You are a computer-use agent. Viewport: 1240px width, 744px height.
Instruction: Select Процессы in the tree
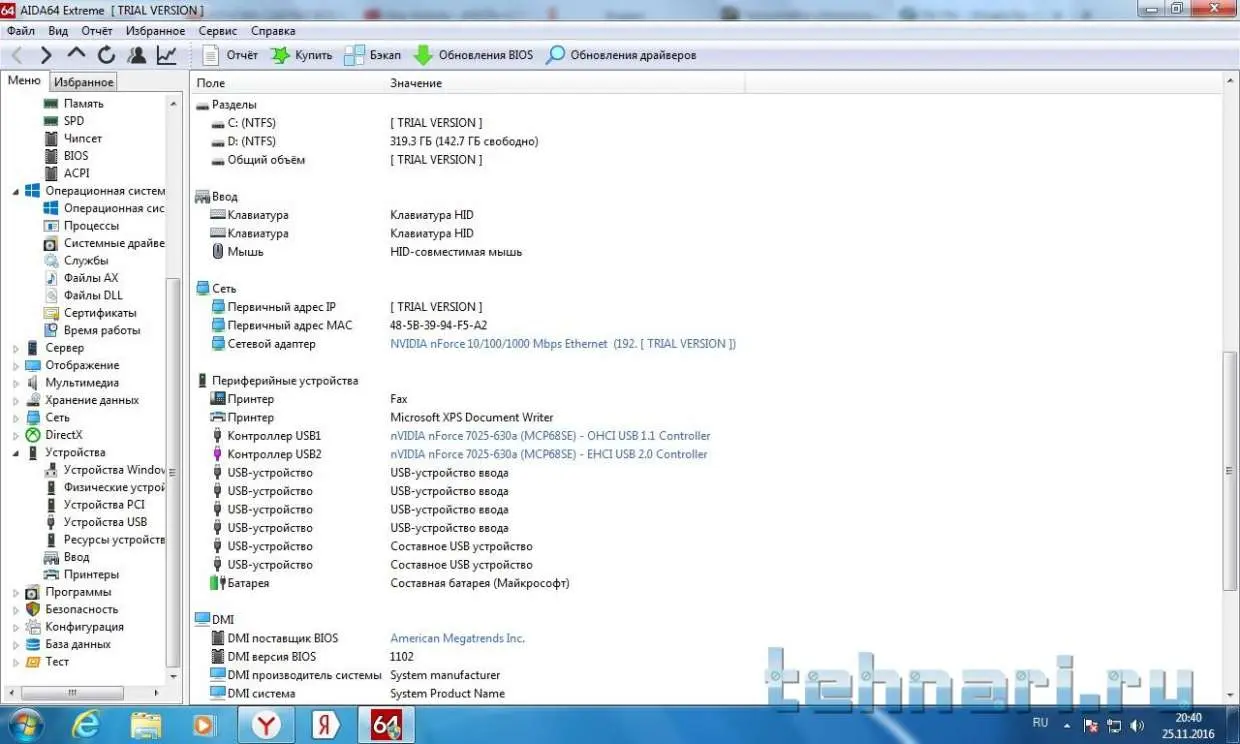tap(91, 226)
